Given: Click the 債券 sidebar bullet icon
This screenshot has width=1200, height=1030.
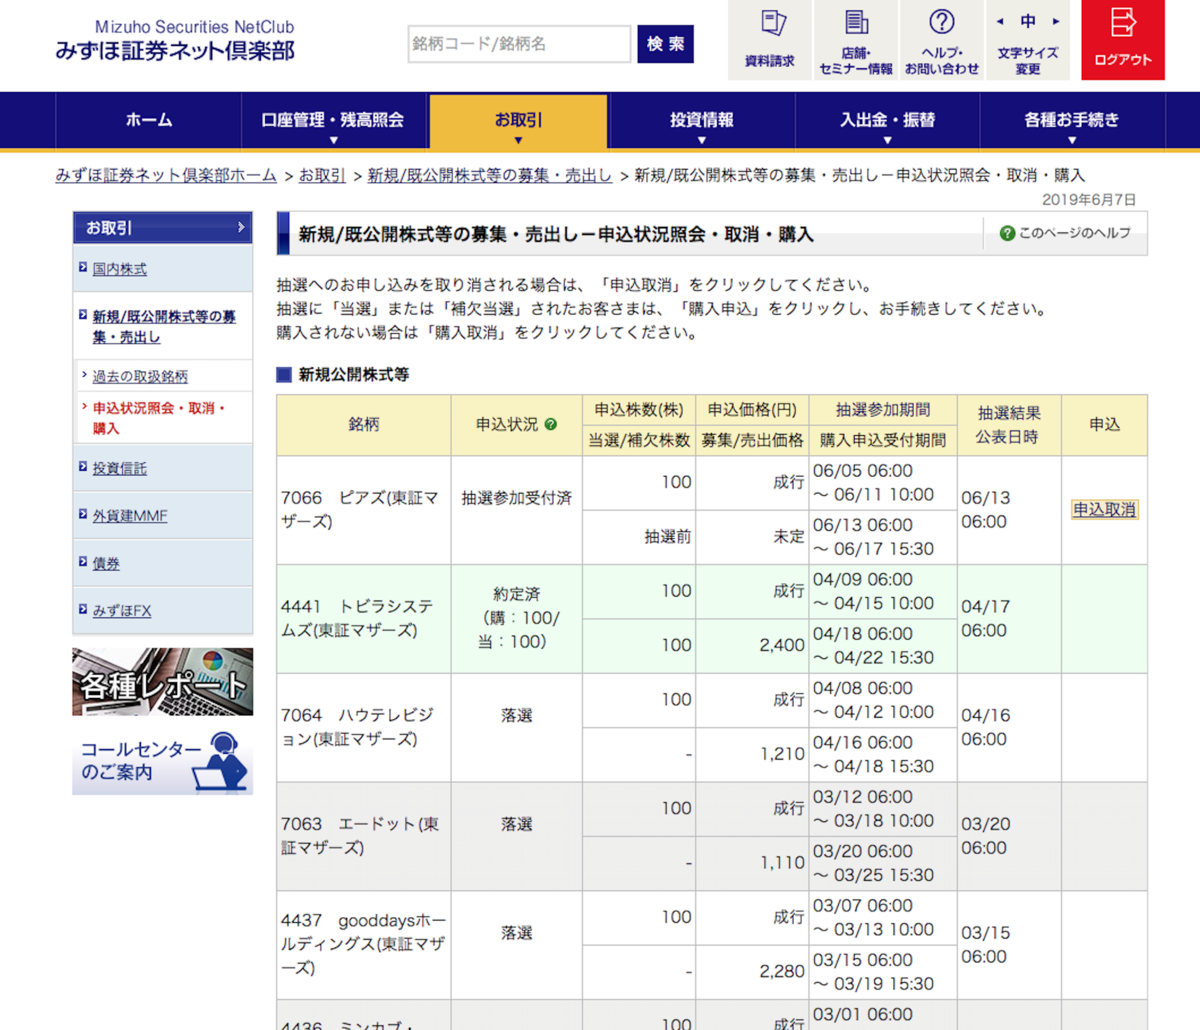Looking at the screenshot, I should 83,561.
